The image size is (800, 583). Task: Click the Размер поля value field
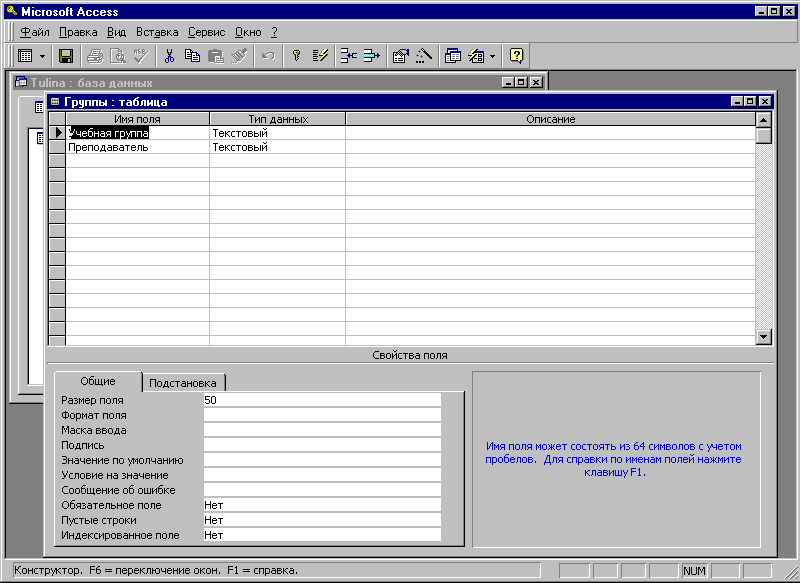[x=321, y=400]
